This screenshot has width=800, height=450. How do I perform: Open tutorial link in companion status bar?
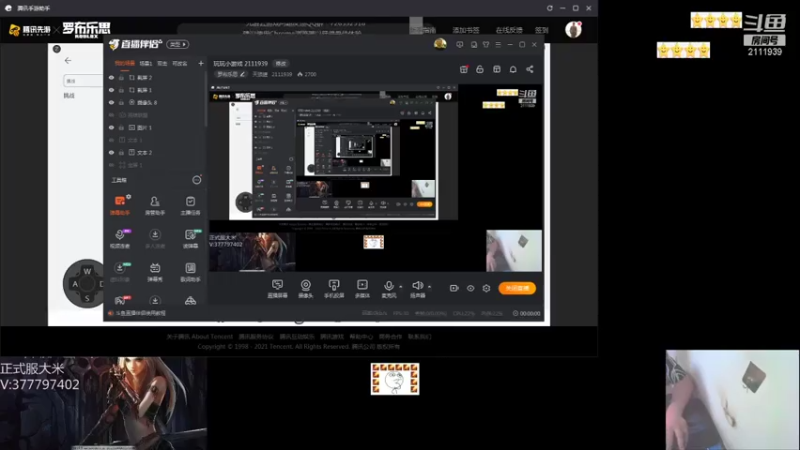pos(140,313)
